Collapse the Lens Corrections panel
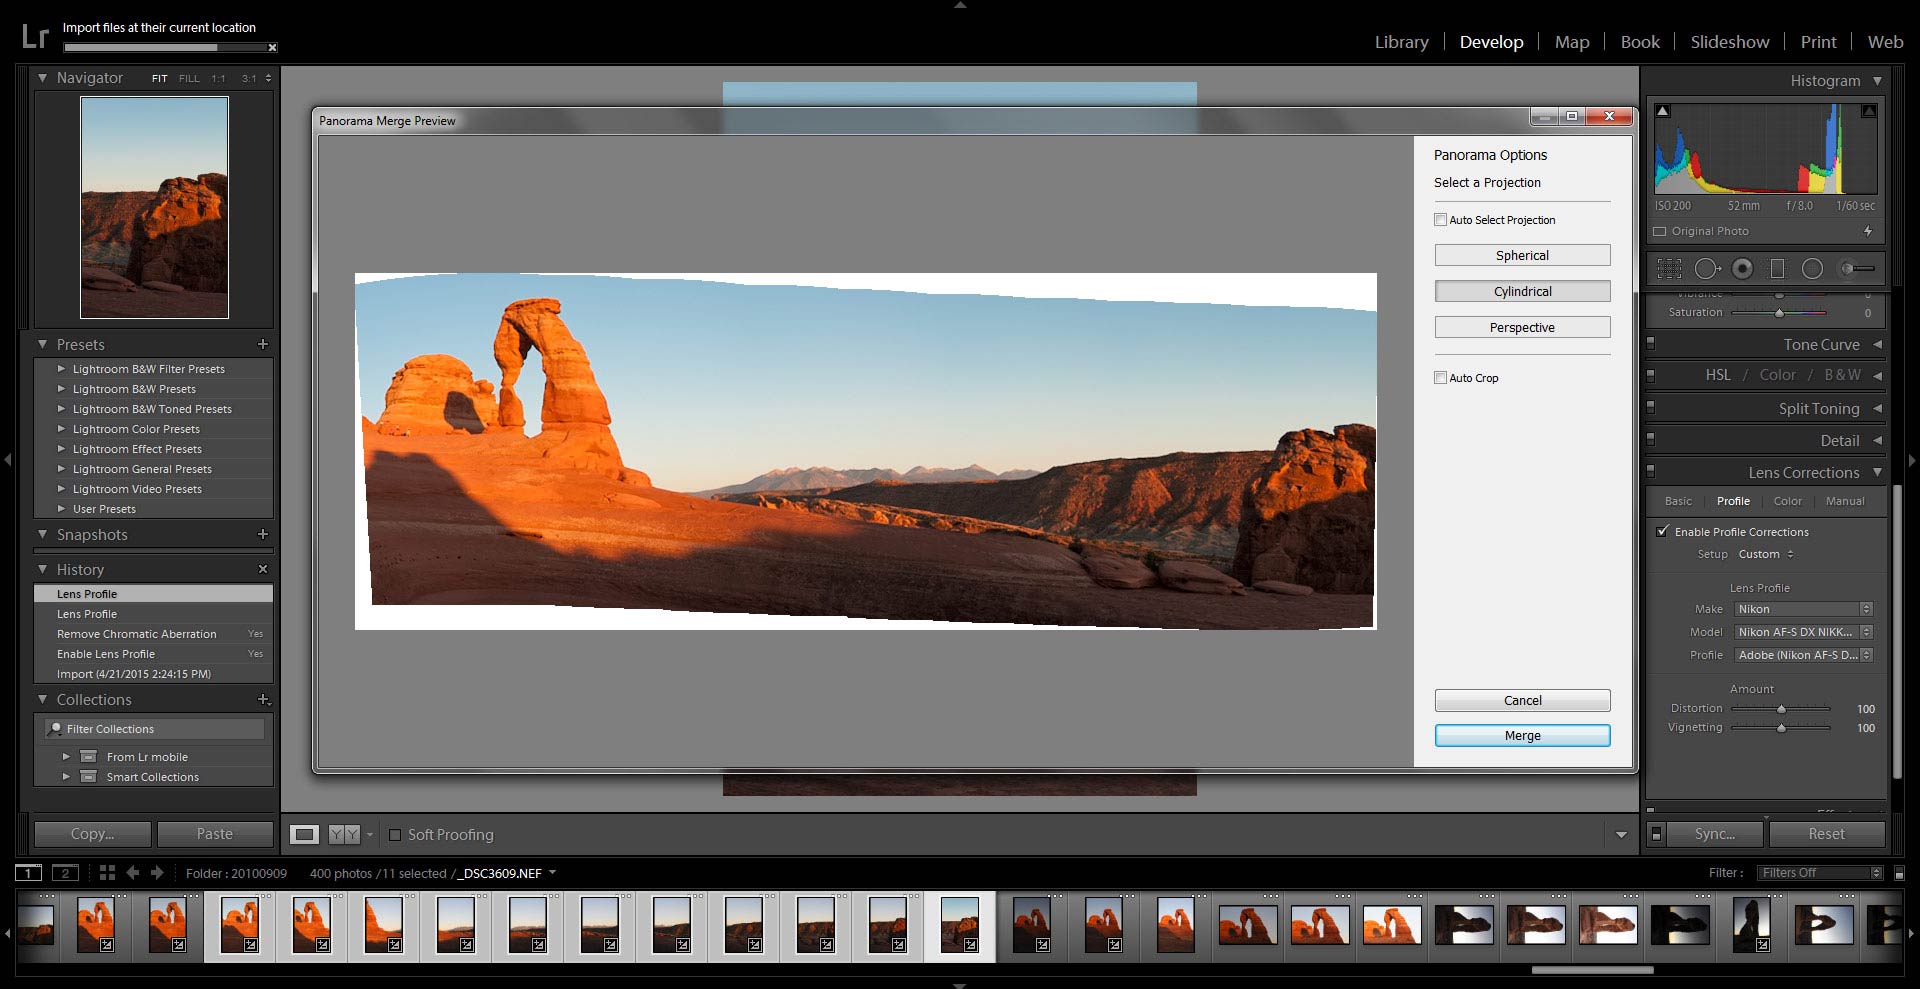Viewport: 1920px width, 989px height. pyautogui.click(x=1877, y=472)
